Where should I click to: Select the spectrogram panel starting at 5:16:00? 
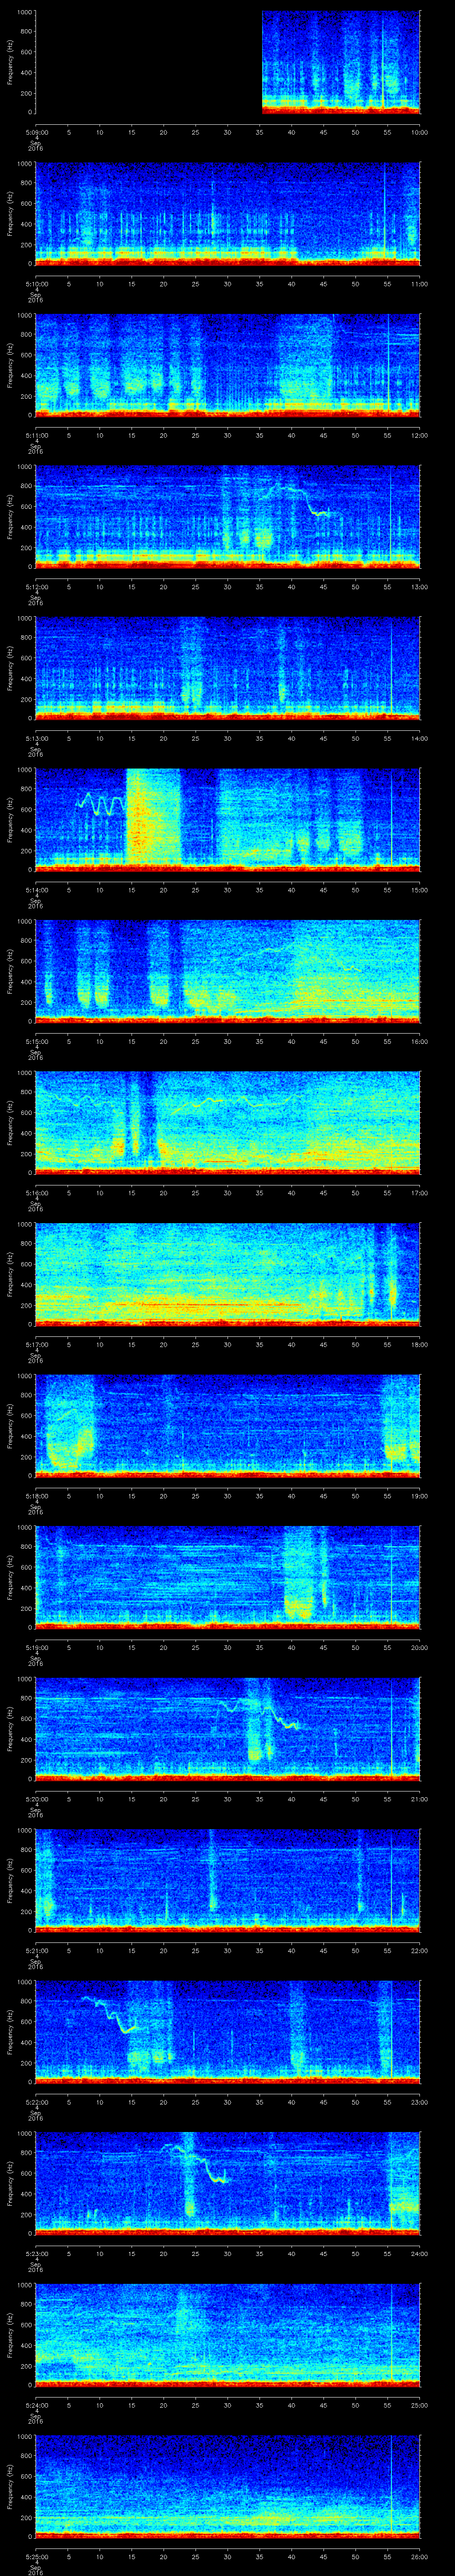(x=228, y=1122)
